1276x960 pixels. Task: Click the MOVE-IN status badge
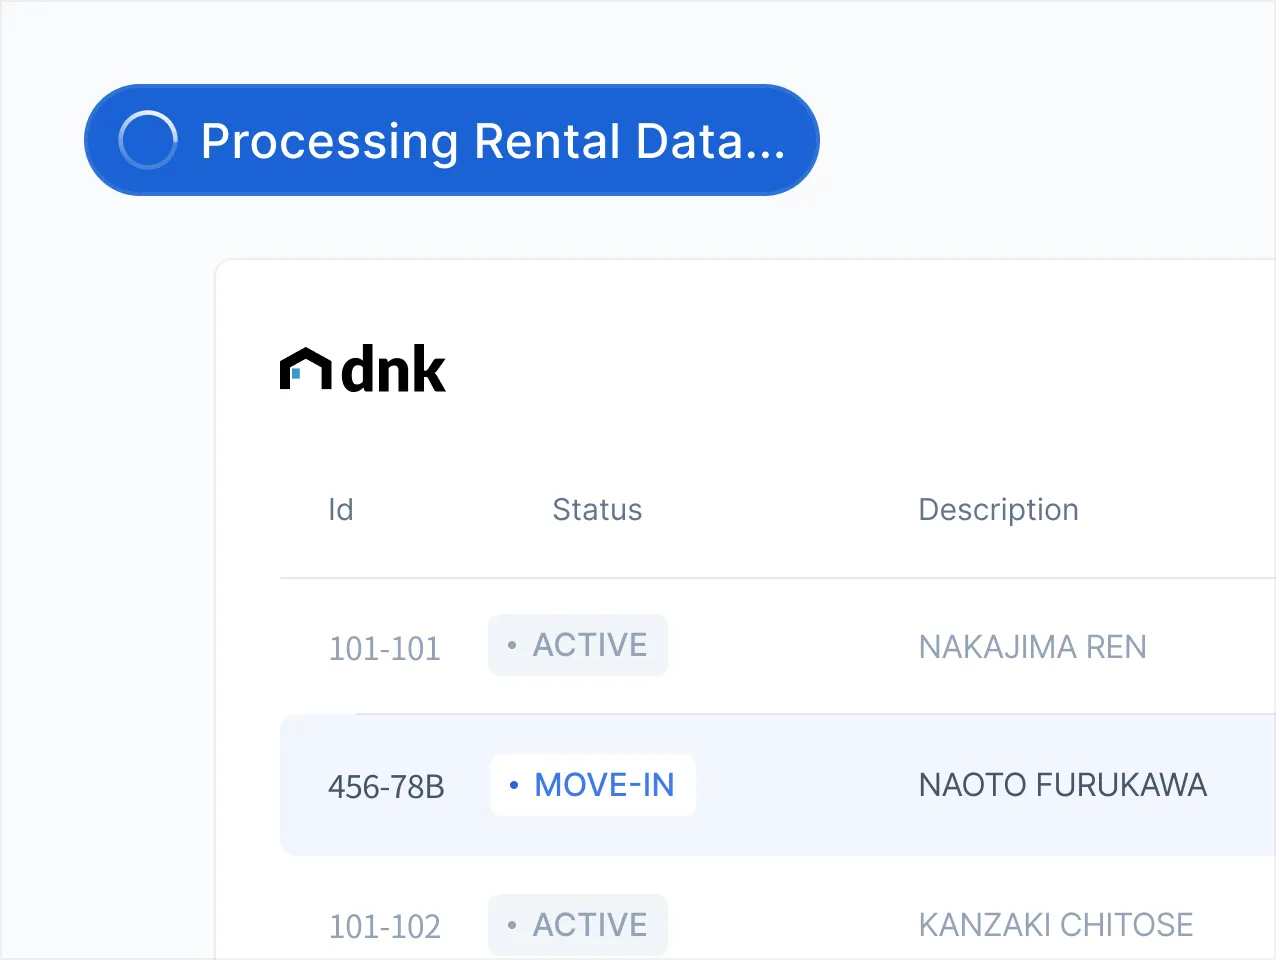593,785
